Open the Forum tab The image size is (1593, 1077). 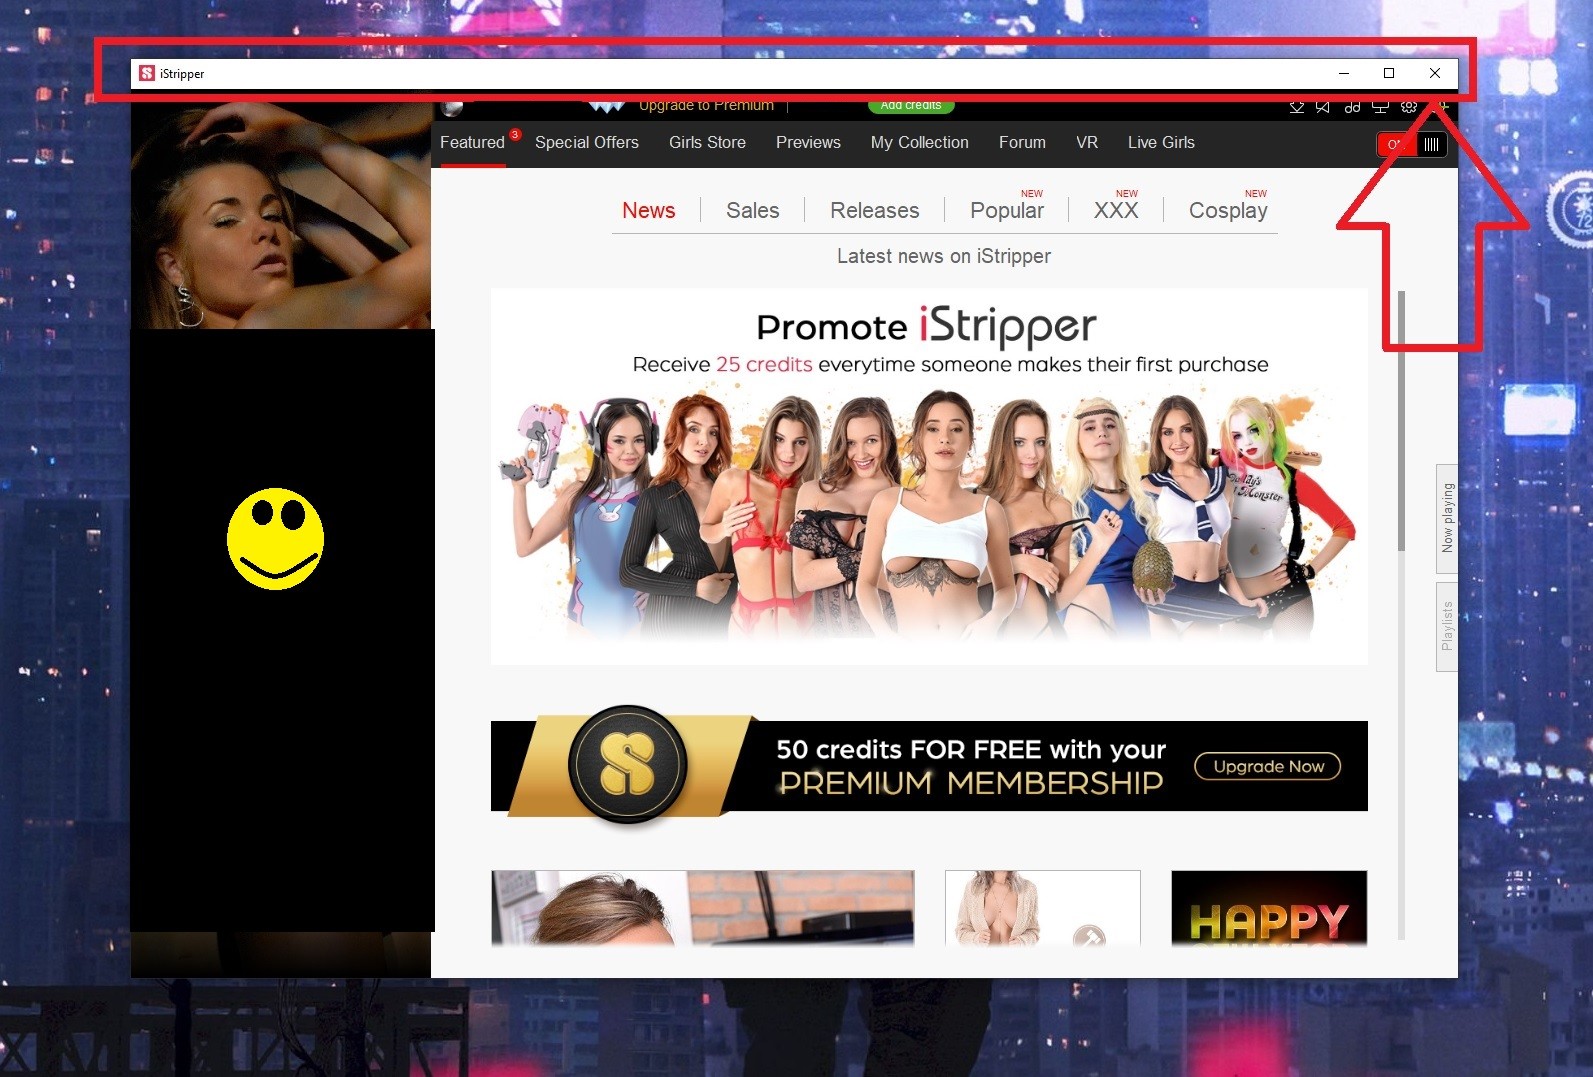point(1022,143)
